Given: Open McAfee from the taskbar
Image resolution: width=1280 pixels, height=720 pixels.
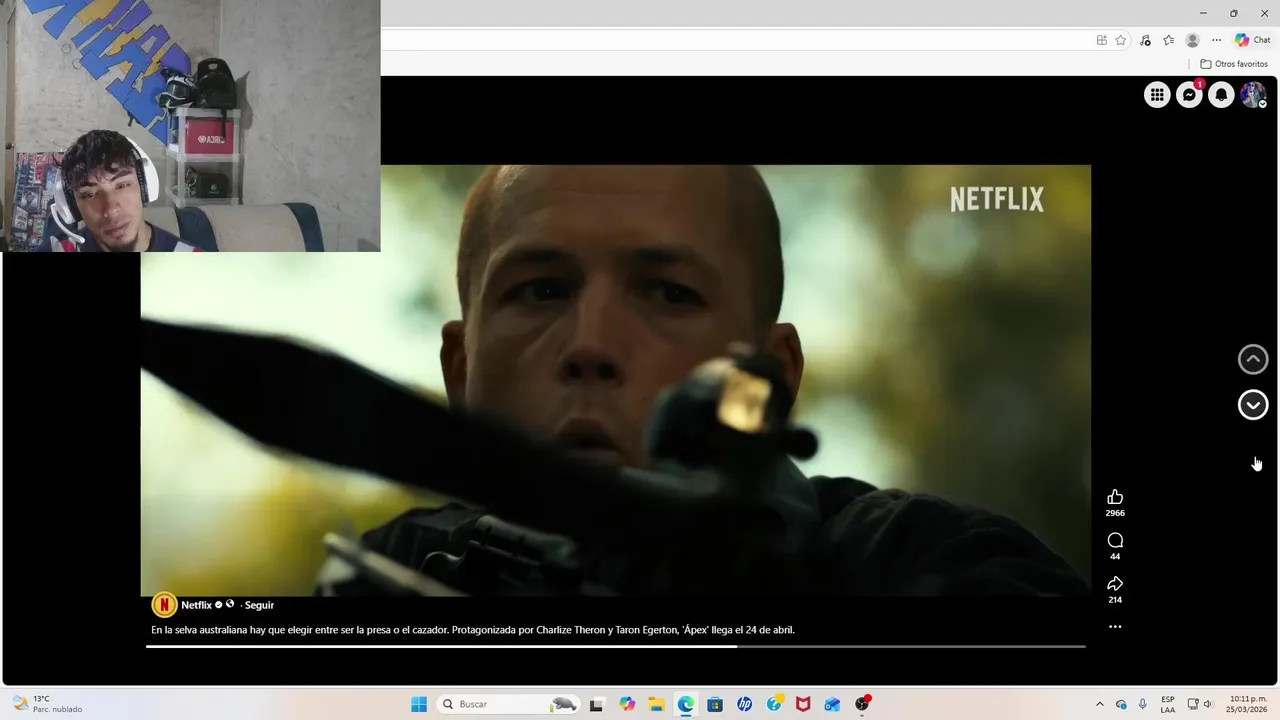Looking at the screenshot, I should (803, 704).
